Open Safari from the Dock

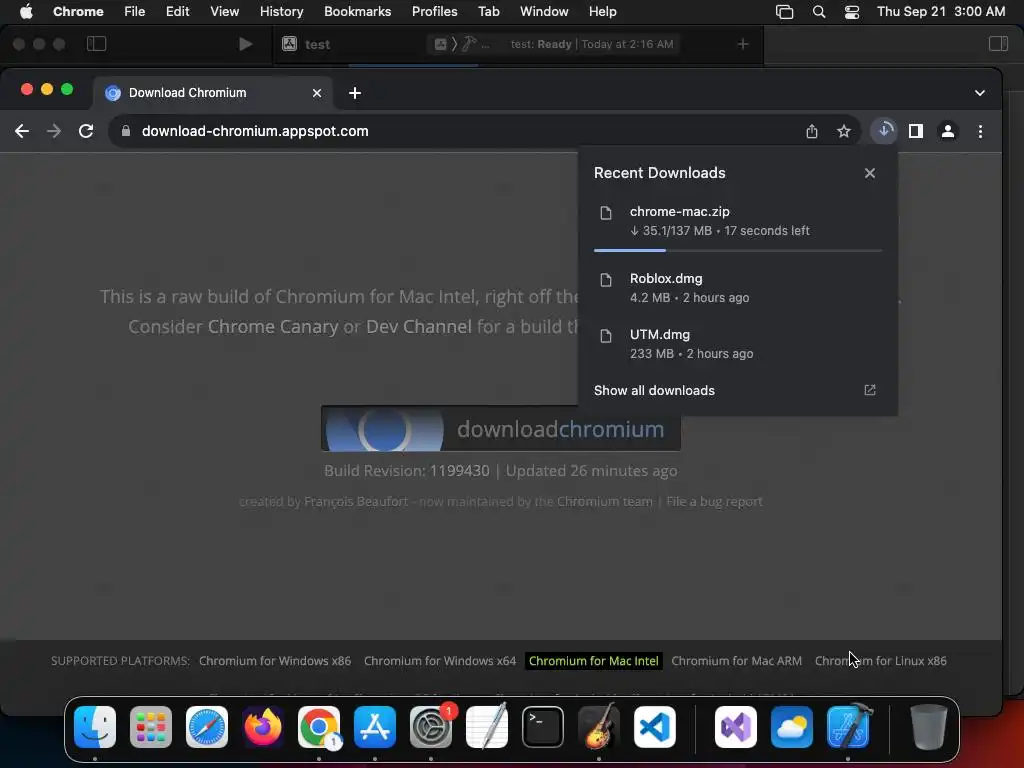pyautogui.click(x=207, y=727)
